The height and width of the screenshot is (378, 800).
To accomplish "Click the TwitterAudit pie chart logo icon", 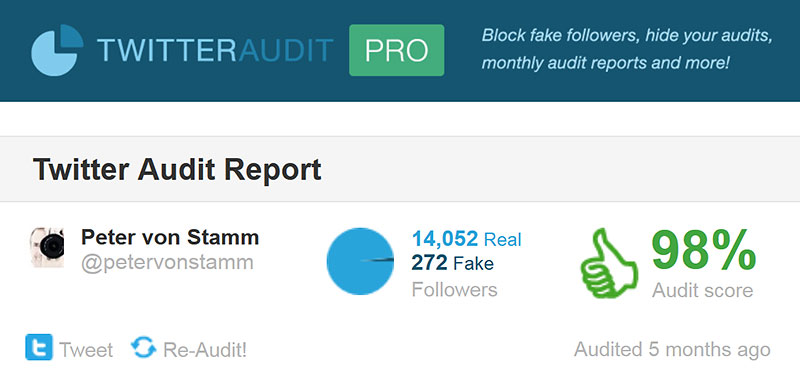I will (57, 50).
